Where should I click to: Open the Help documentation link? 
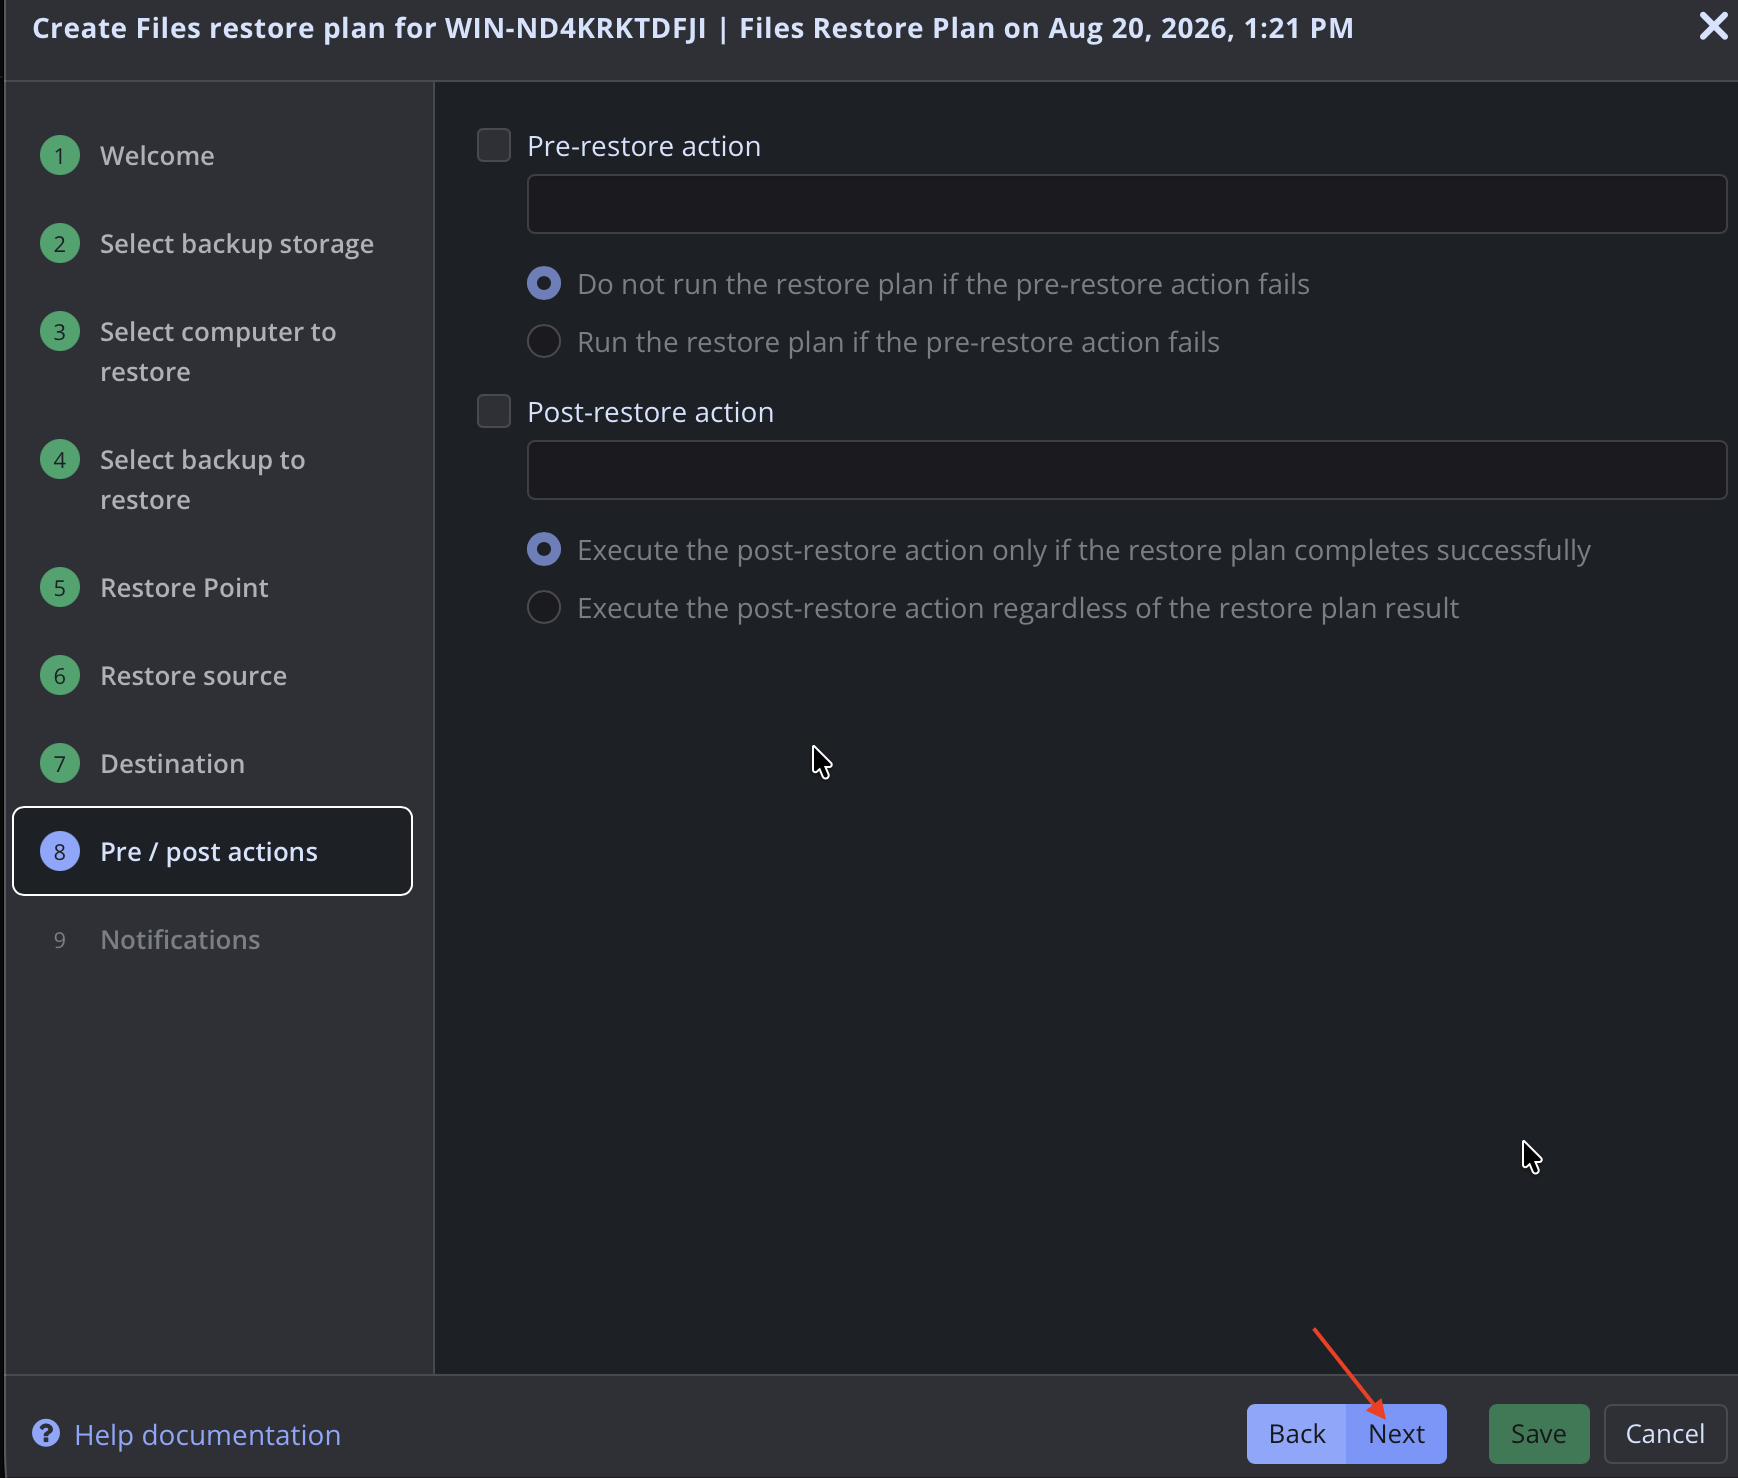208,1434
